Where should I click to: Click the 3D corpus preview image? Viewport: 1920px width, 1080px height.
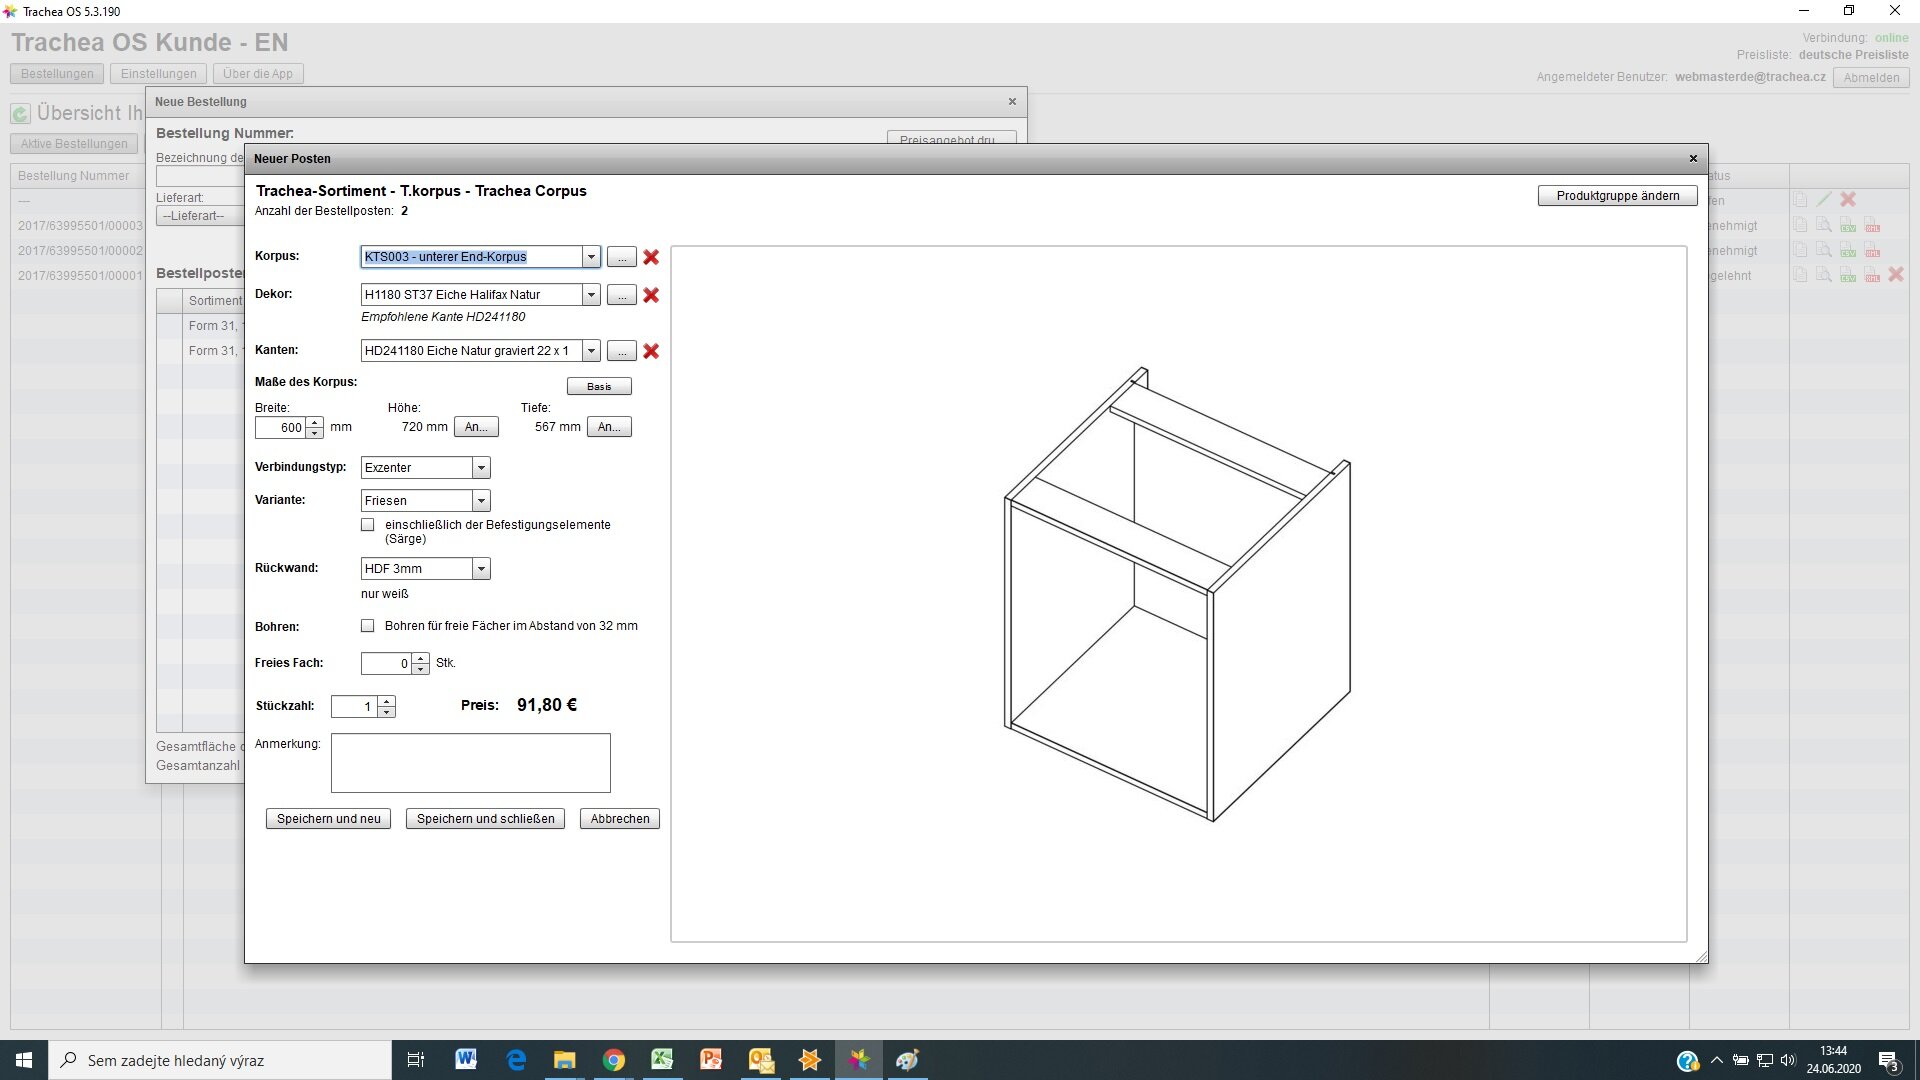click(1178, 594)
